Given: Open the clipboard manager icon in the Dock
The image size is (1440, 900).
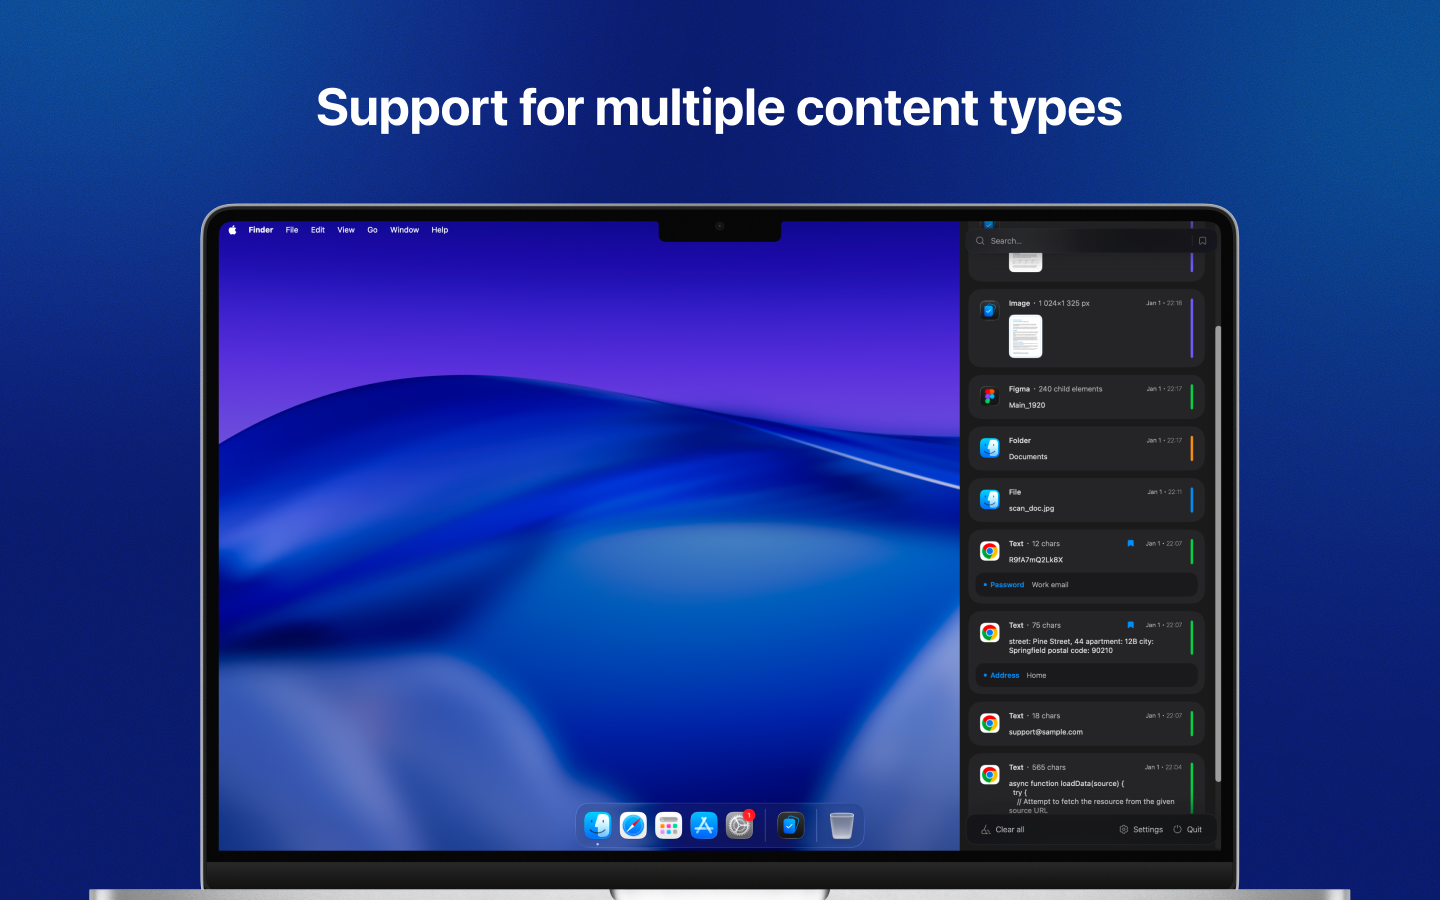Looking at the screenshot, I should click(x=791, y=825).
